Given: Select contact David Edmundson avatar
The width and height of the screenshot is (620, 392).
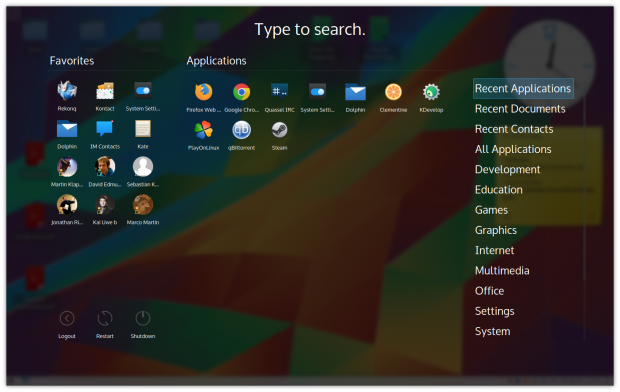Looking at the screenshot, I should (105, 167).
